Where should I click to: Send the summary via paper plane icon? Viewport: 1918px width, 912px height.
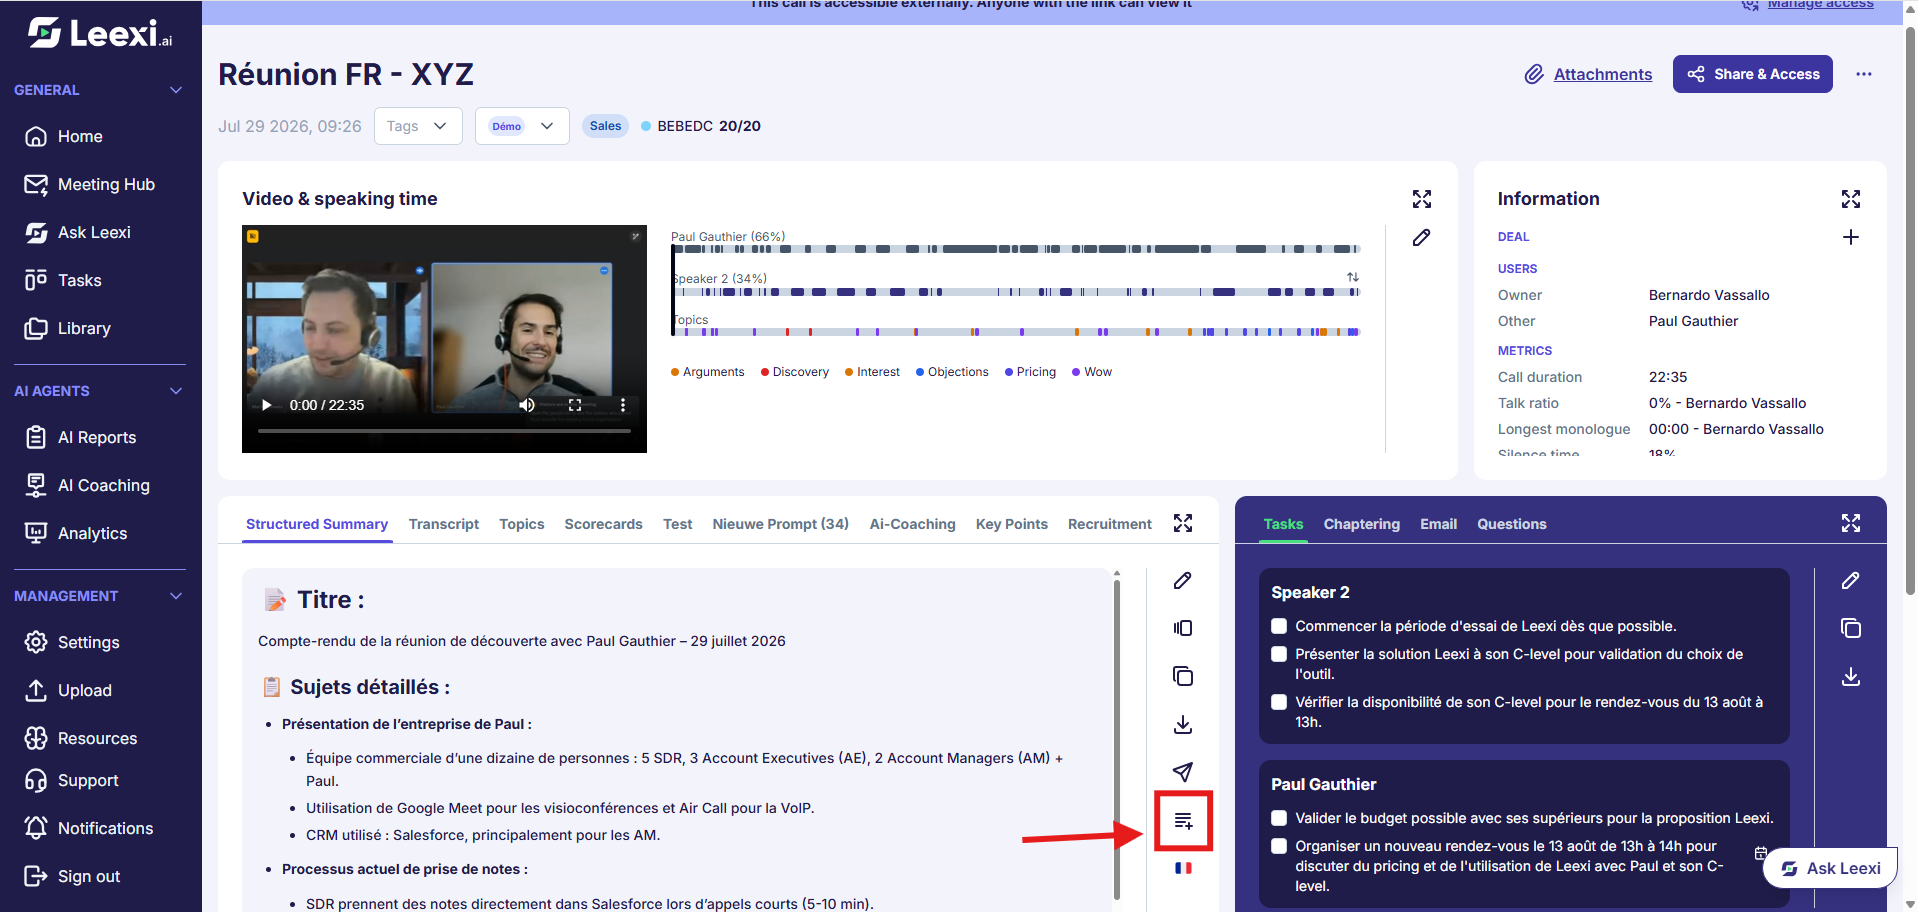(1182, 771)
